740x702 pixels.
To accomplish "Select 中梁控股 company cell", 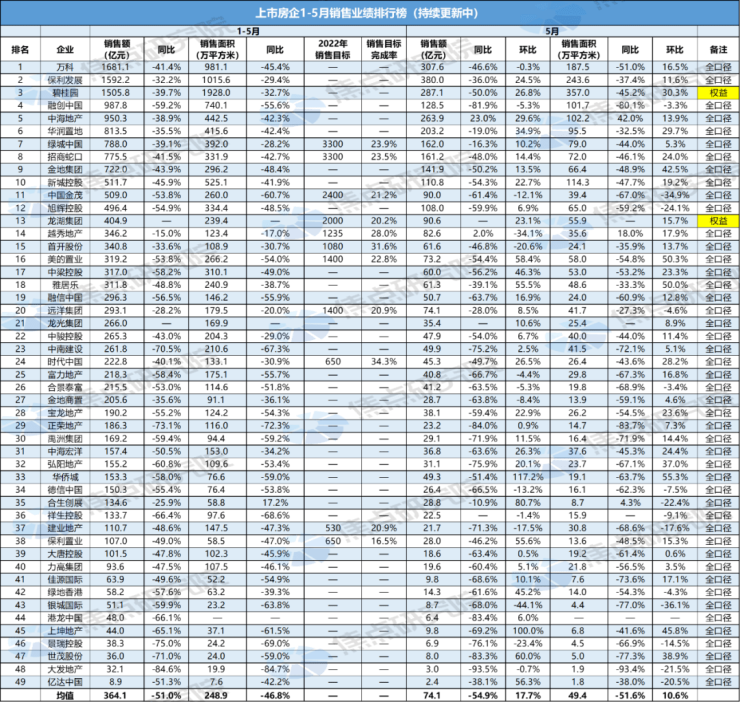I will click(65, 272).
